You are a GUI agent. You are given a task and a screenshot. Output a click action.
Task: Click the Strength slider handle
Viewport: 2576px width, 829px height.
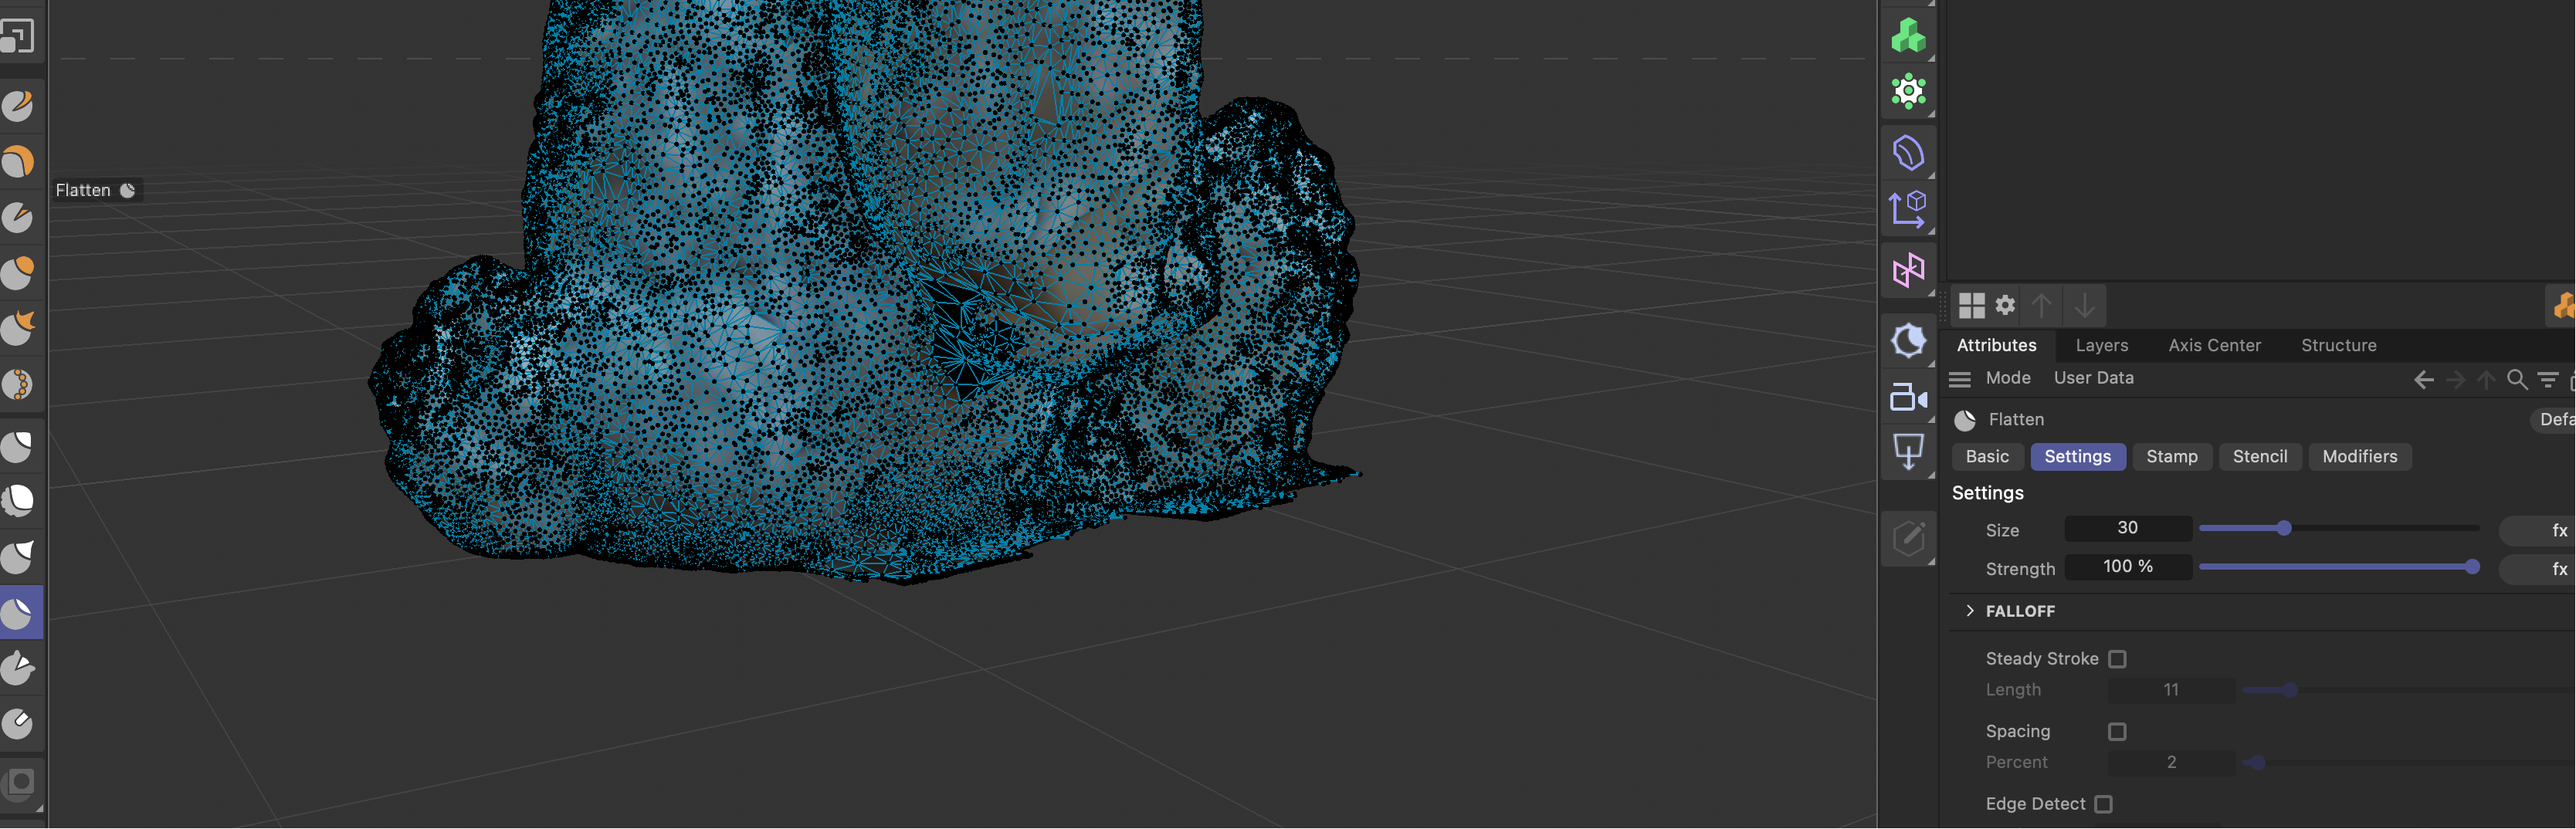point(2472,567)
